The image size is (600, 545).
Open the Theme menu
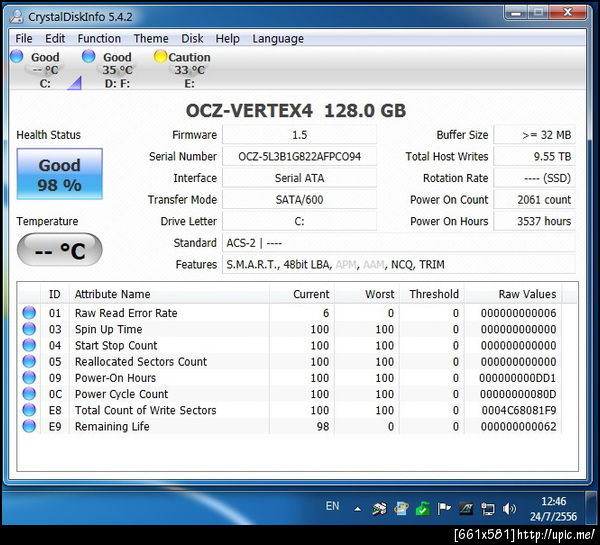[x=151, y=38]
